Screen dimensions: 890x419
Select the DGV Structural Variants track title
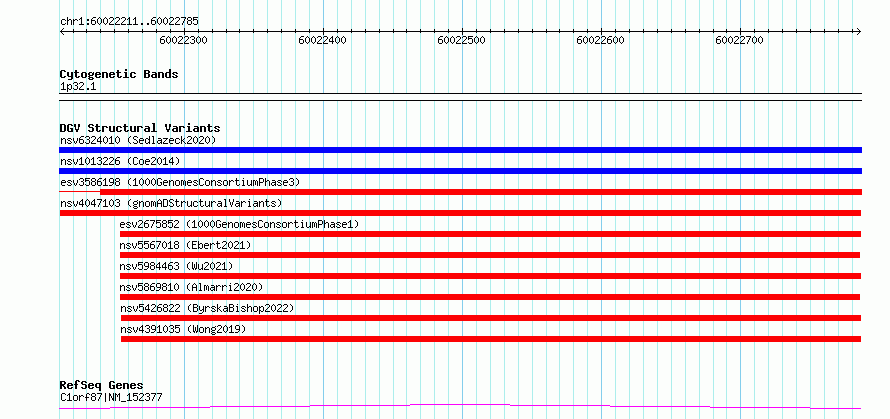[x=140, y=128]
